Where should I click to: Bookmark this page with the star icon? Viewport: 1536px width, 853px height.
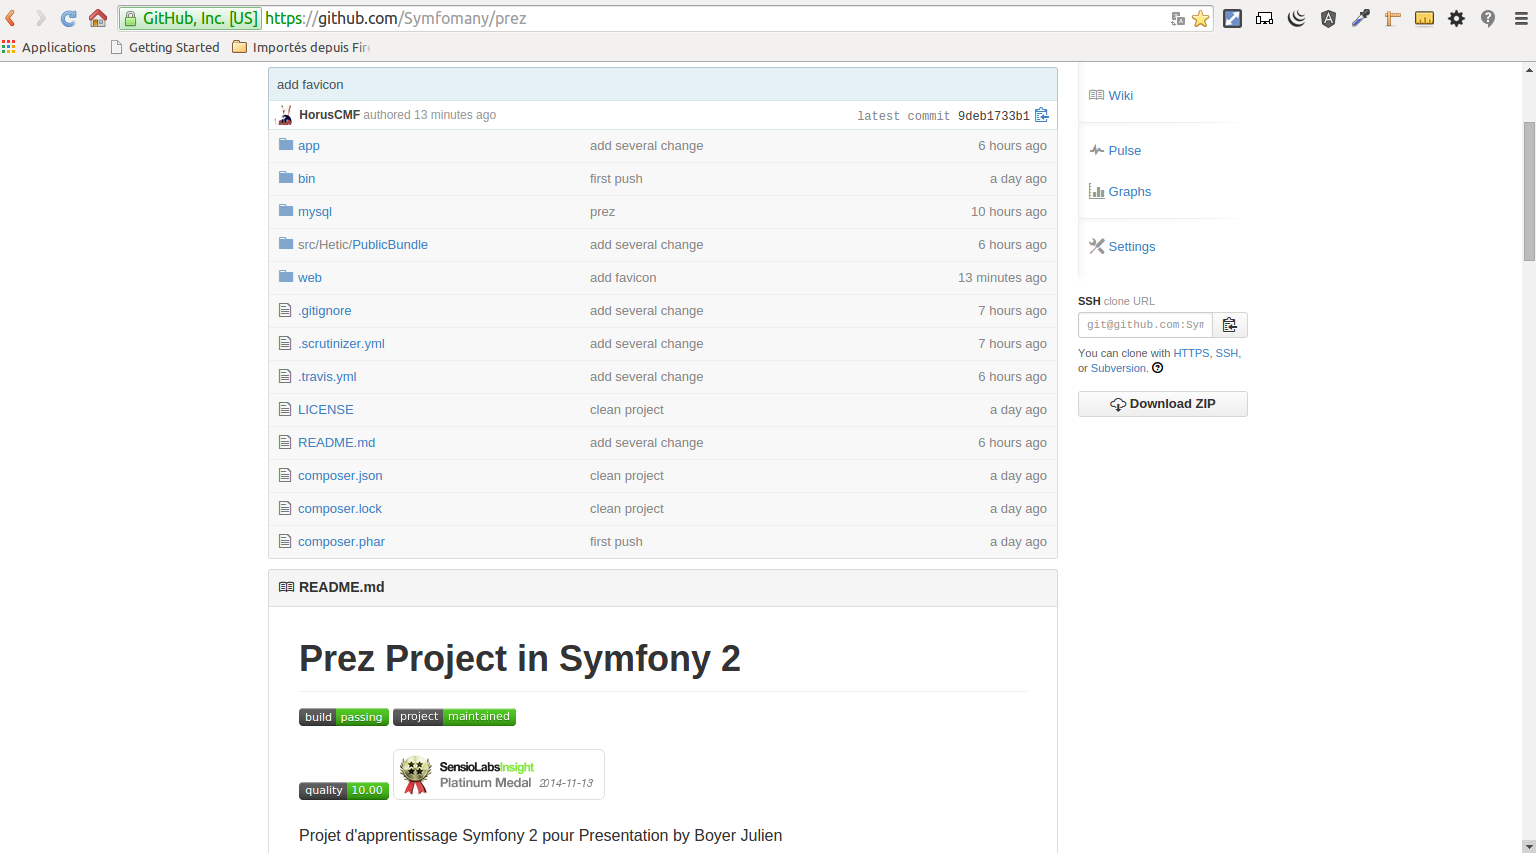[x=1201, y=18]
